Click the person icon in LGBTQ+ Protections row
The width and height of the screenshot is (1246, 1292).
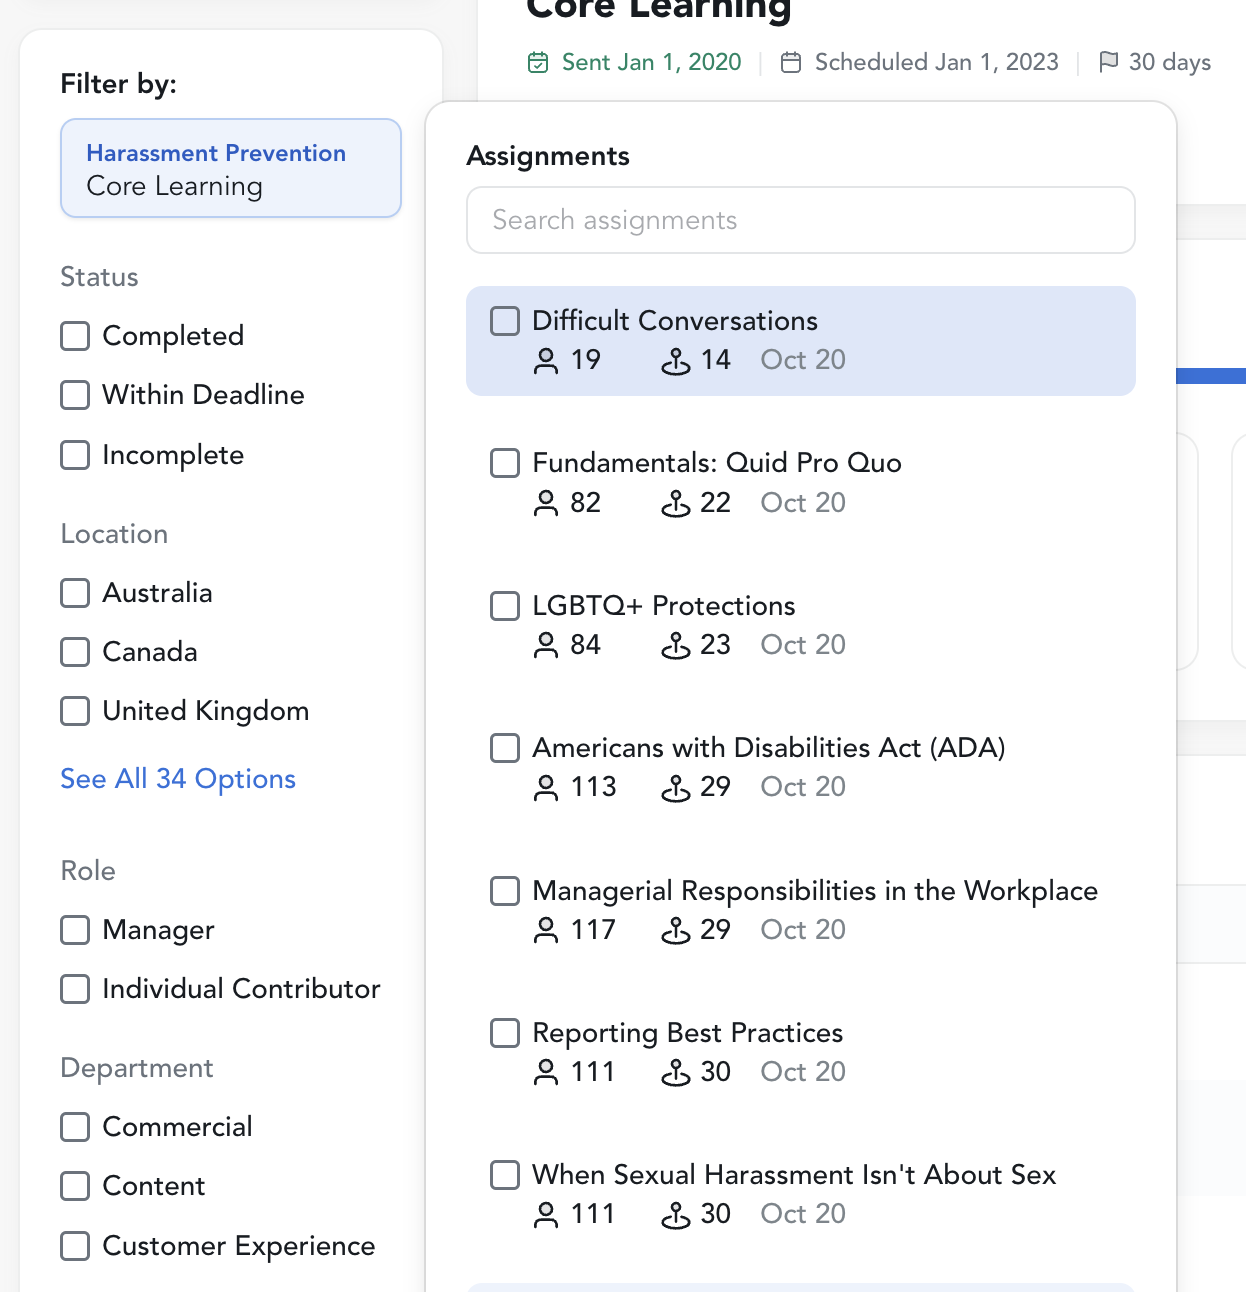tap(546, 645)
